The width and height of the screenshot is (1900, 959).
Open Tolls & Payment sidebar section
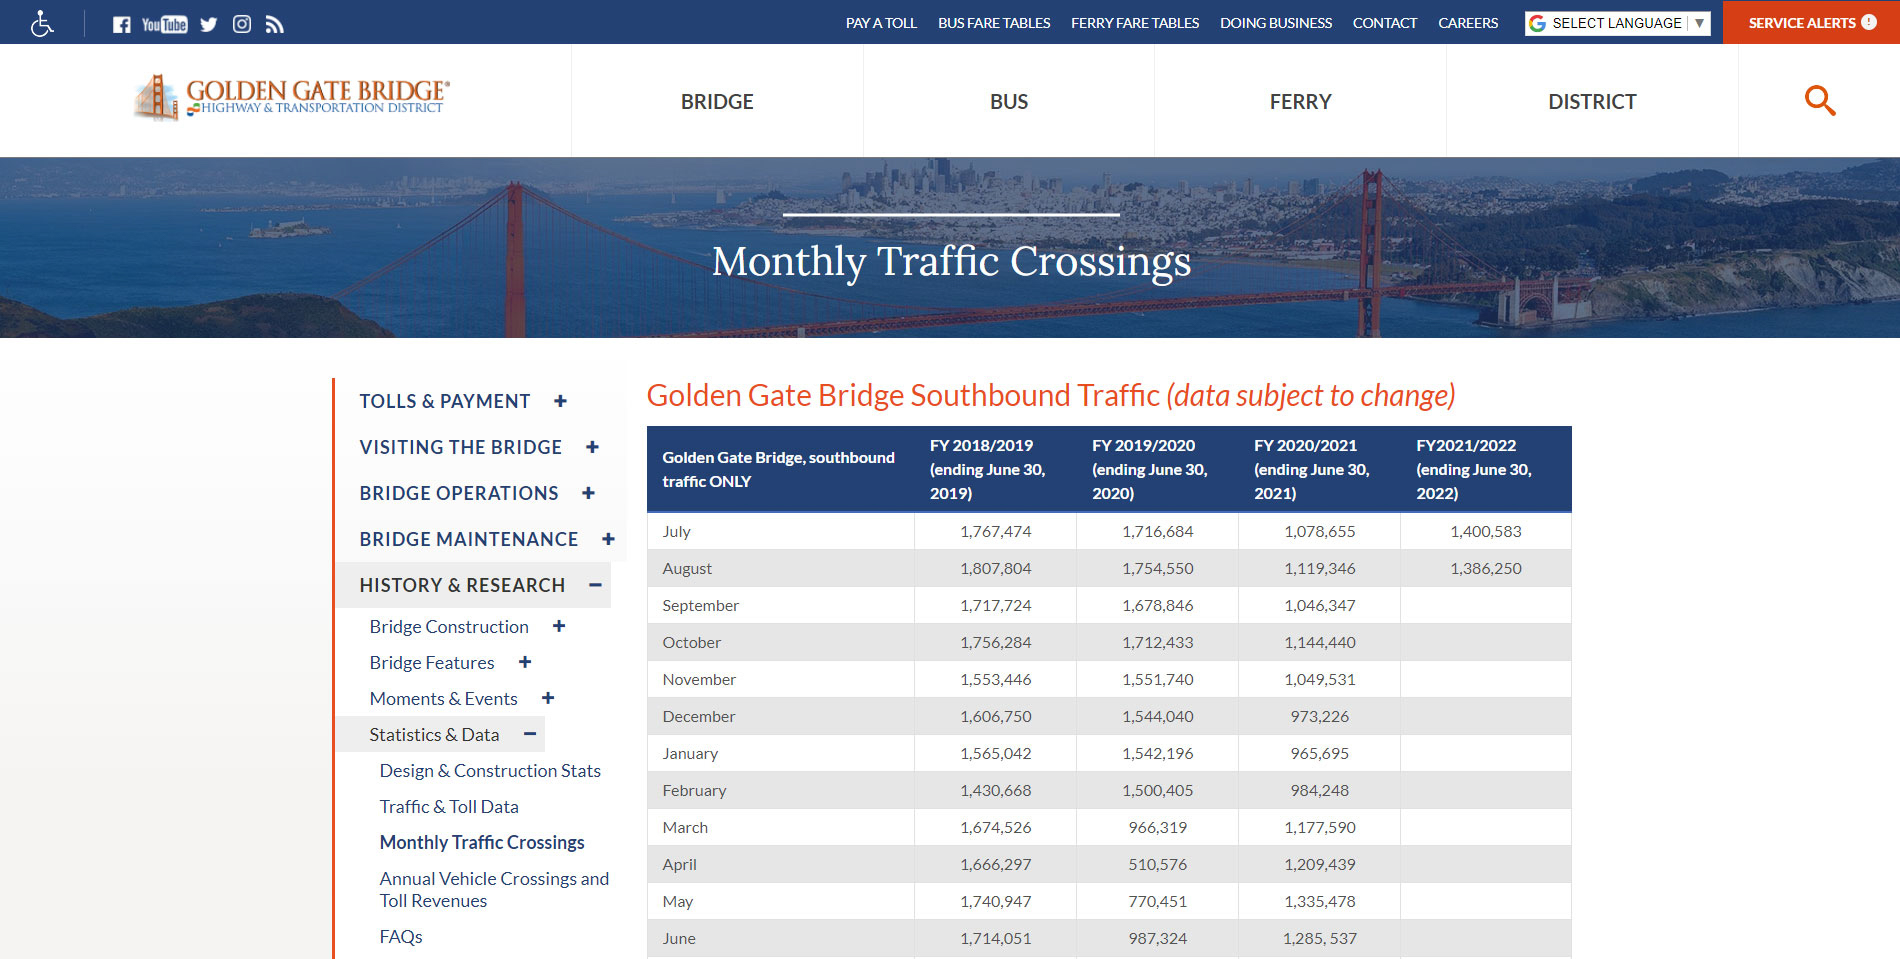tap(445, 401)
